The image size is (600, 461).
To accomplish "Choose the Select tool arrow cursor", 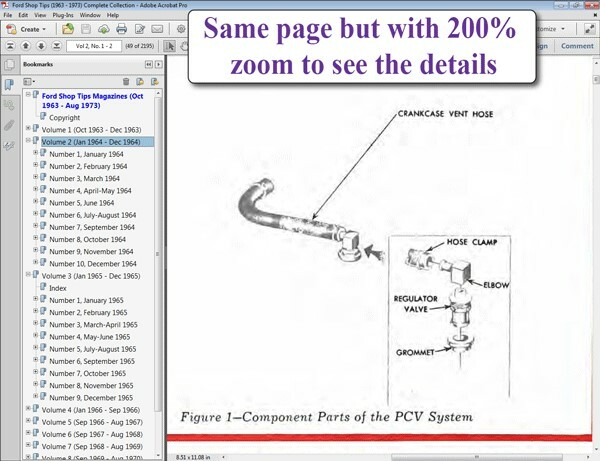I will pyautogui.click(x=169, y=46).
